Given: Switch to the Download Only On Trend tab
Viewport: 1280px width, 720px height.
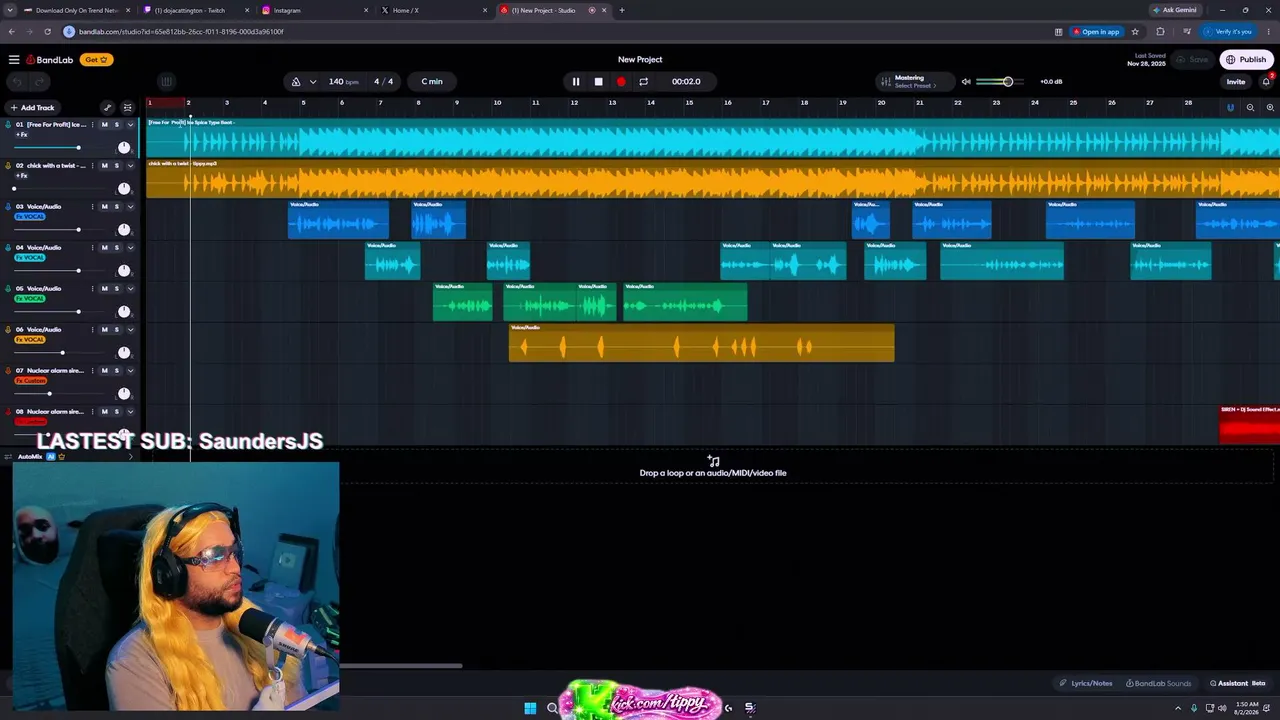Looking at the screenshot, I should click(x=76, y=10).
